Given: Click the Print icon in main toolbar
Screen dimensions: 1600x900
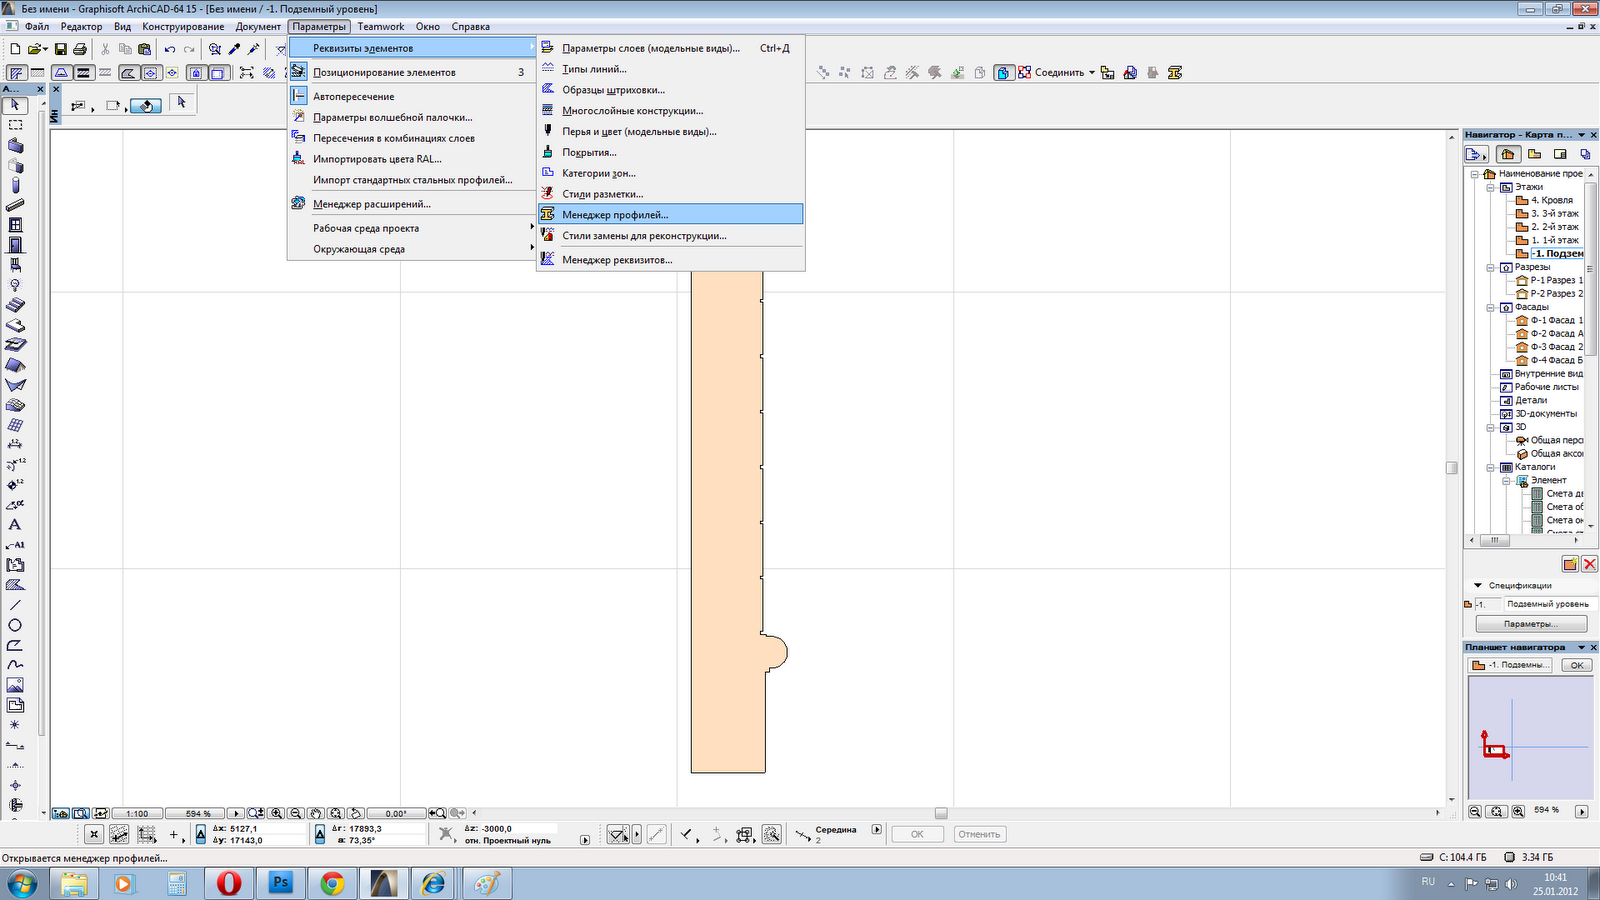Looking at the screenshot, I should pyautogui.click(x=80, y=49).
